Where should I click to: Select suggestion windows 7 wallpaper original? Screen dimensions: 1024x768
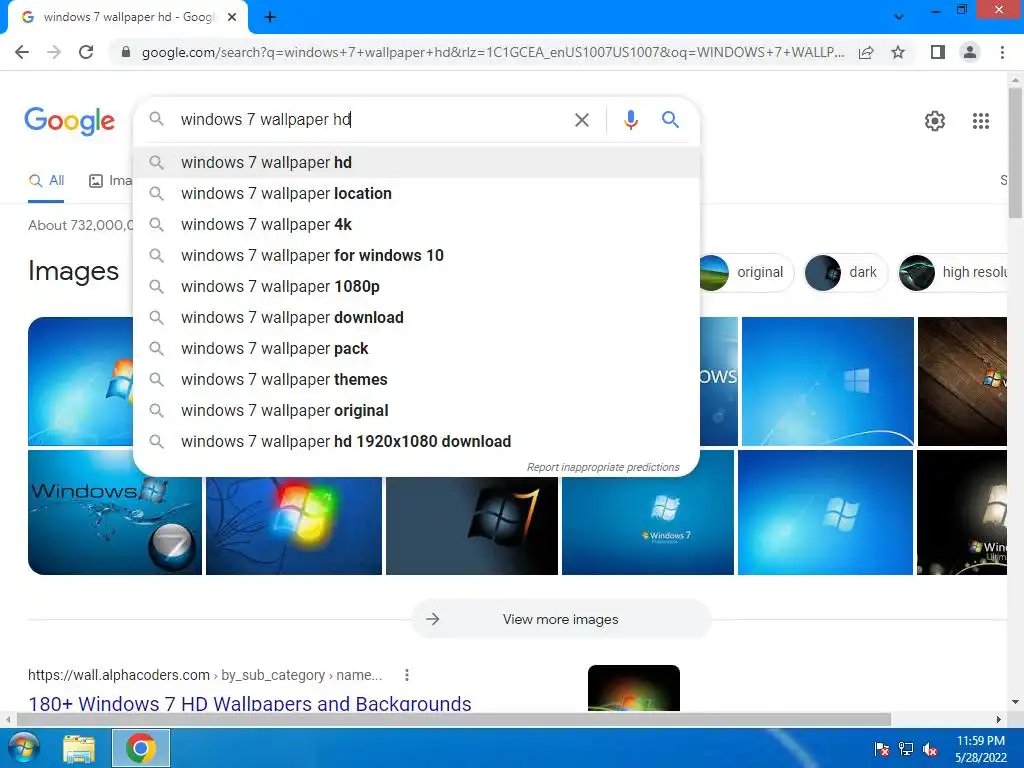click(416, 411)
